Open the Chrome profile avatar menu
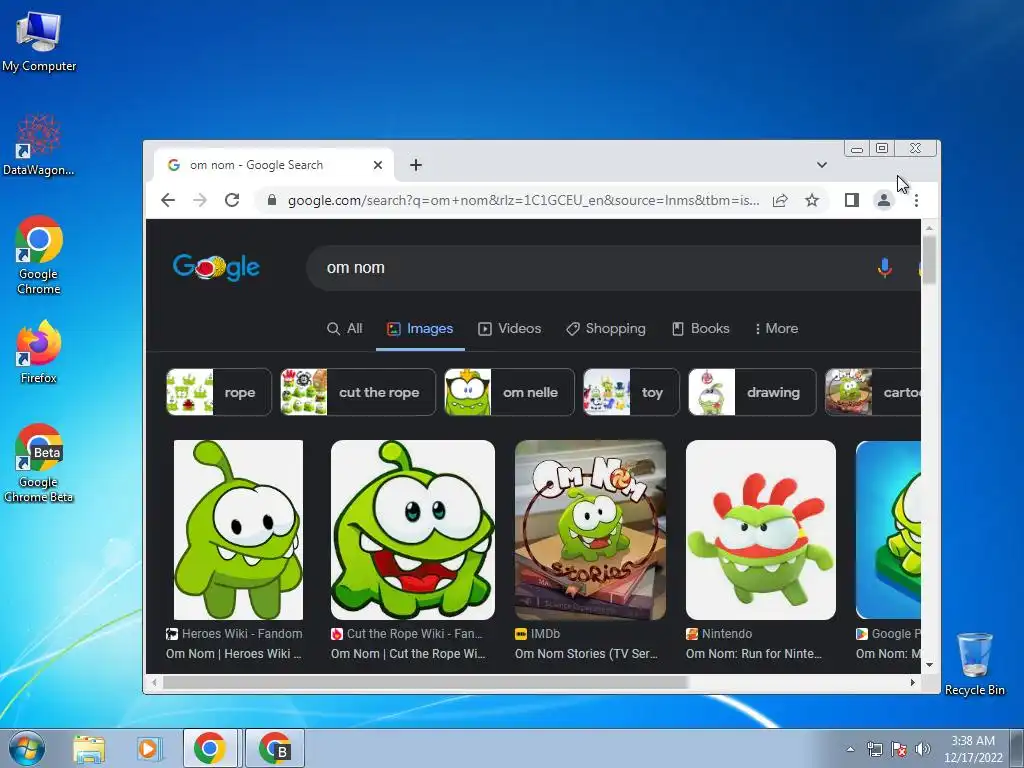 coord(884,200)
